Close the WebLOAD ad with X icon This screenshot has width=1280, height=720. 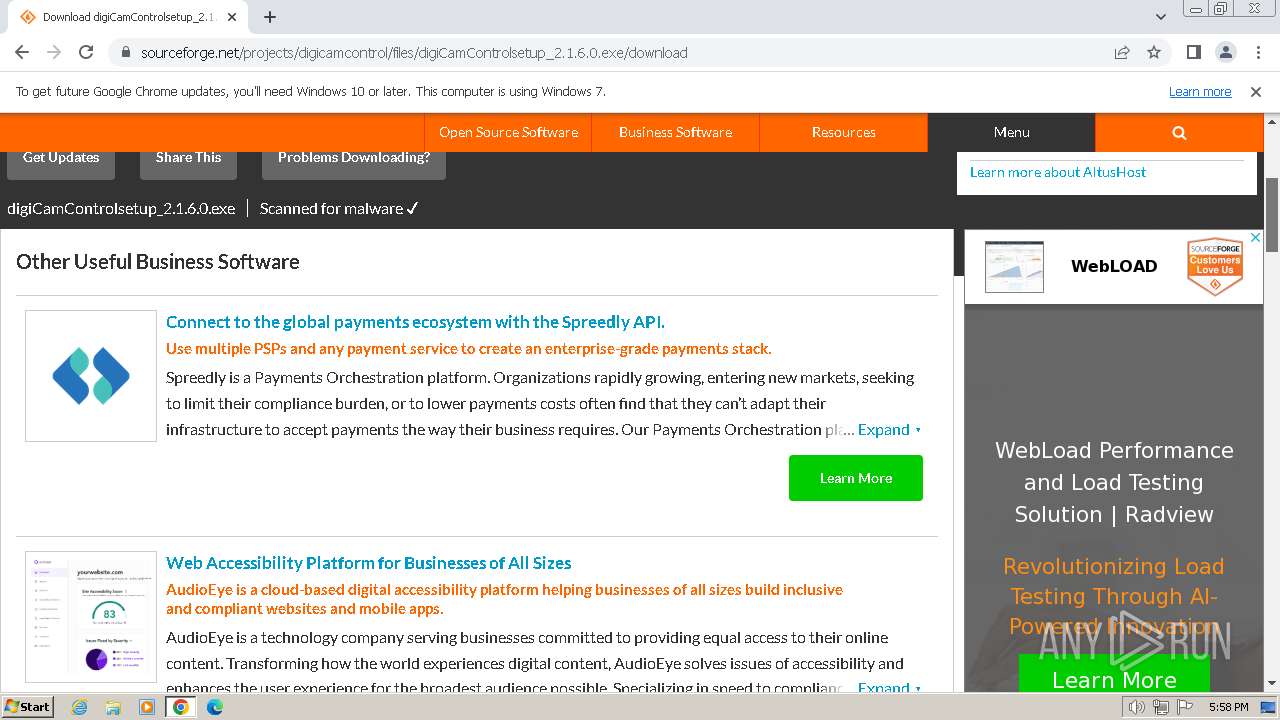coord(1257,238)
